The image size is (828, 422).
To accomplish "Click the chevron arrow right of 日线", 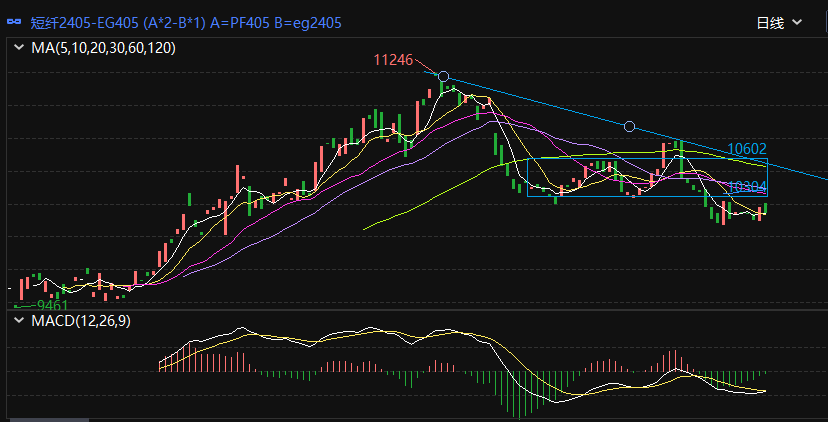I will [798, 22].
